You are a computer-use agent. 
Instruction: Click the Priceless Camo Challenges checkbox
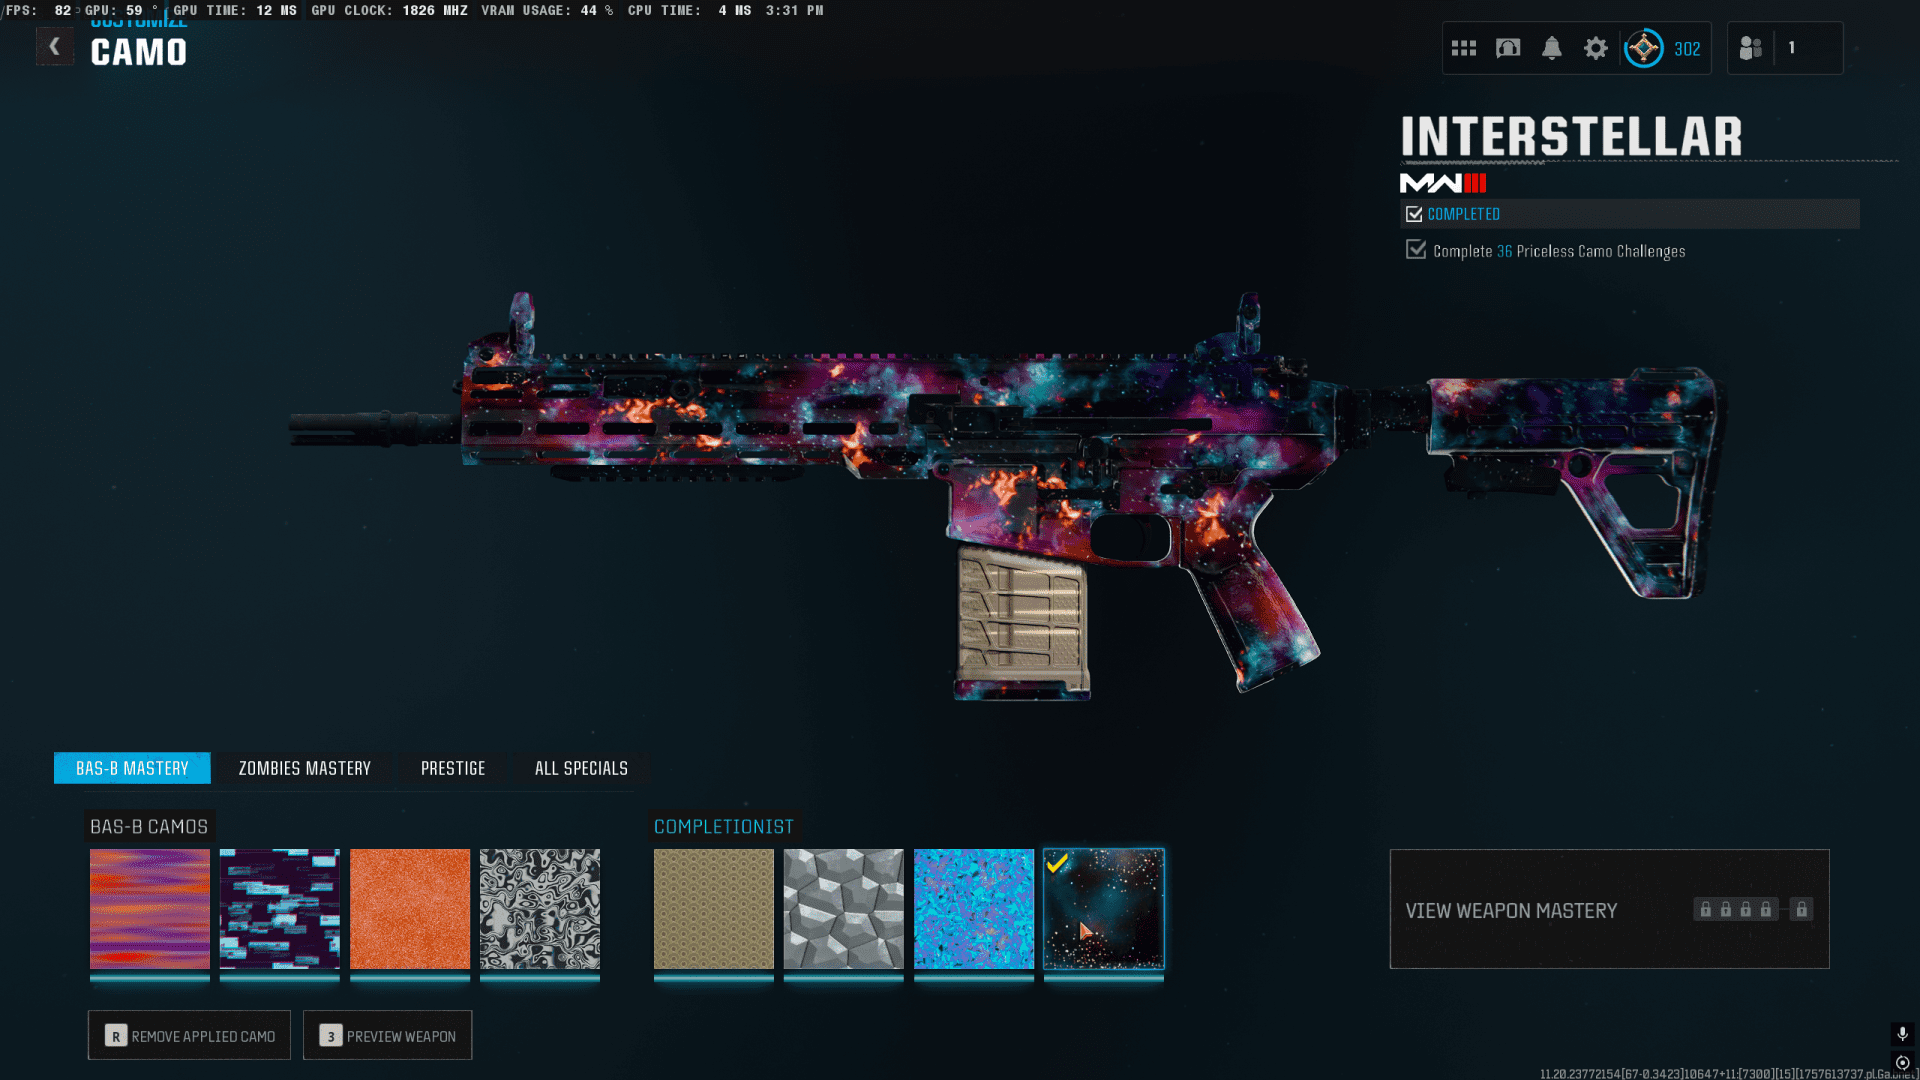[1416, 250]
